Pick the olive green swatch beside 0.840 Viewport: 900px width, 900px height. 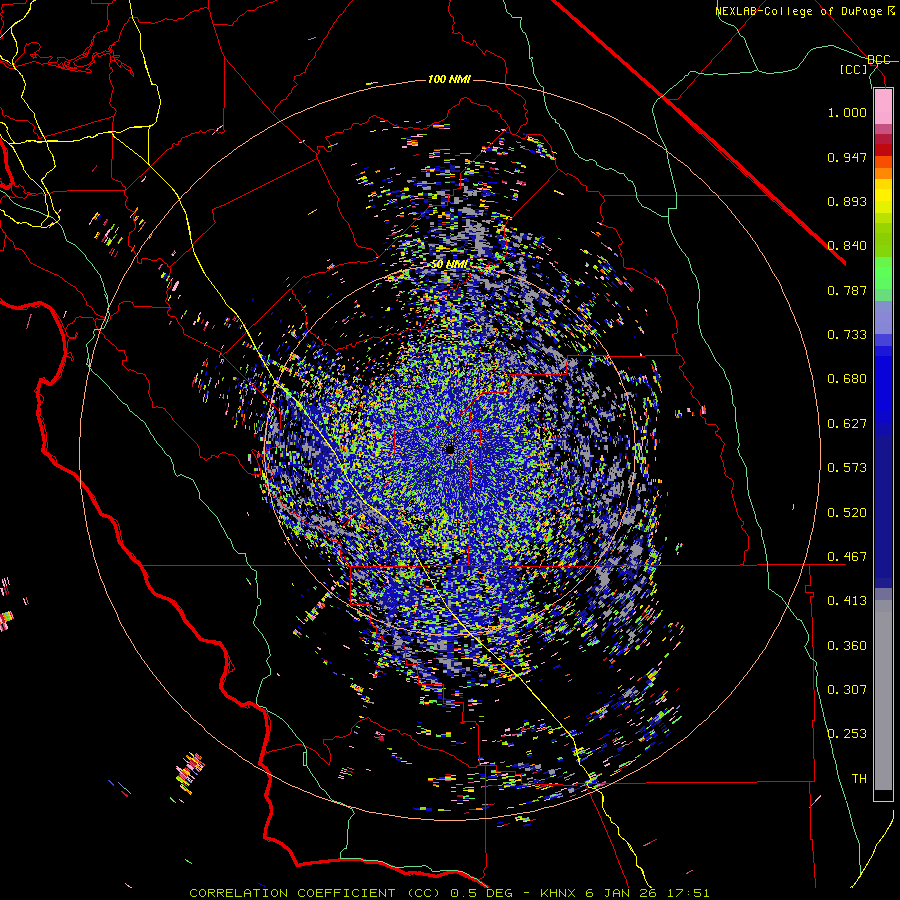click(883, 240)
